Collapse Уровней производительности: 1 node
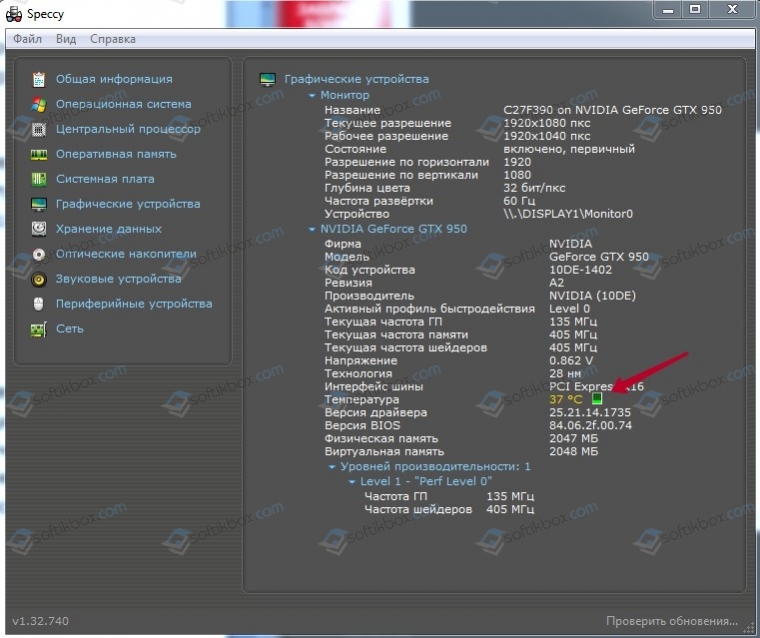 332,467
